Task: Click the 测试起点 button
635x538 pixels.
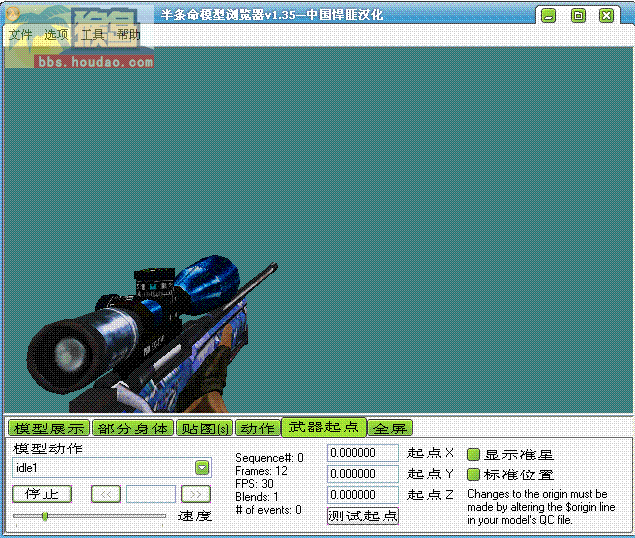Action: (x=363, y=516)
